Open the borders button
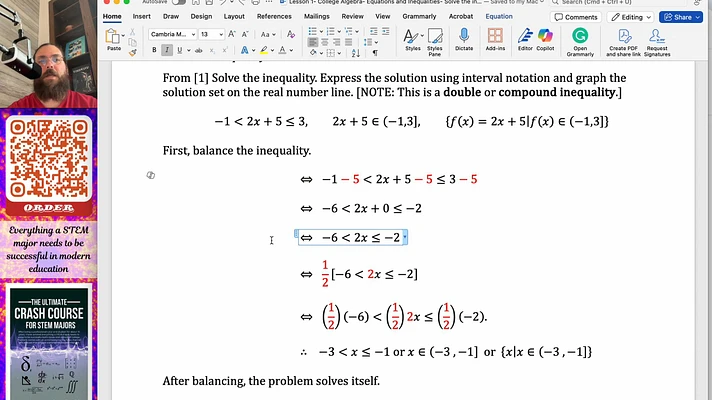 pyautogui.click(x=331, y=53)
